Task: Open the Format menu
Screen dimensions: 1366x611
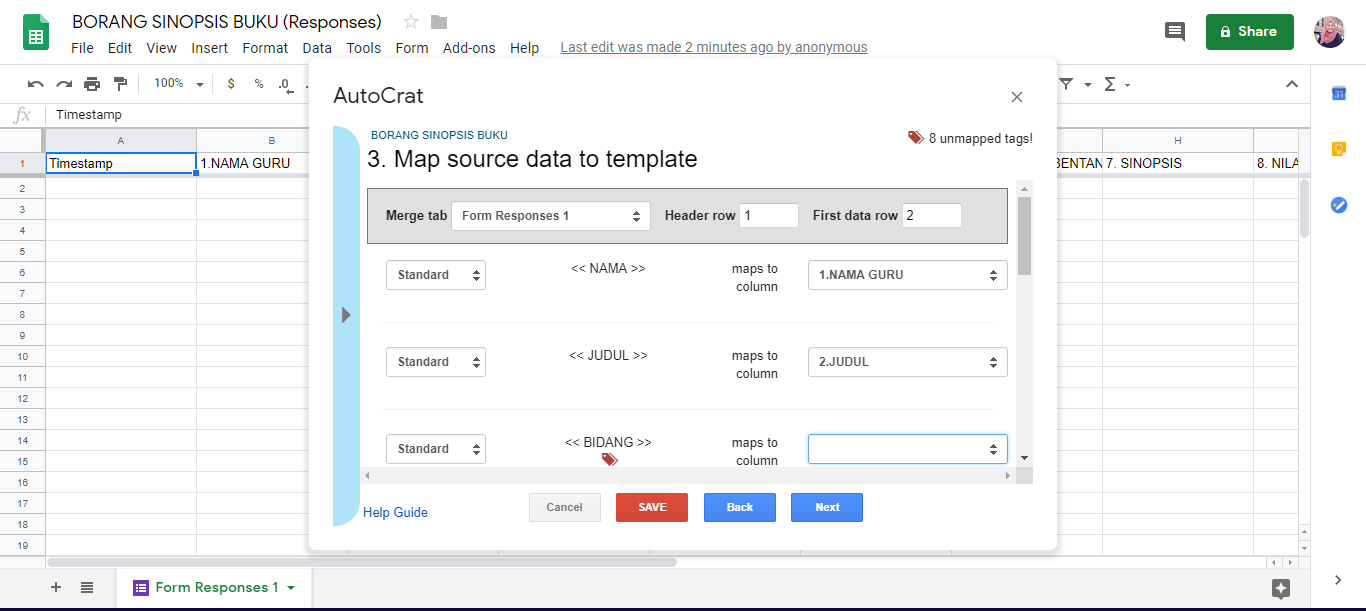Action: (x=265, y=48)
